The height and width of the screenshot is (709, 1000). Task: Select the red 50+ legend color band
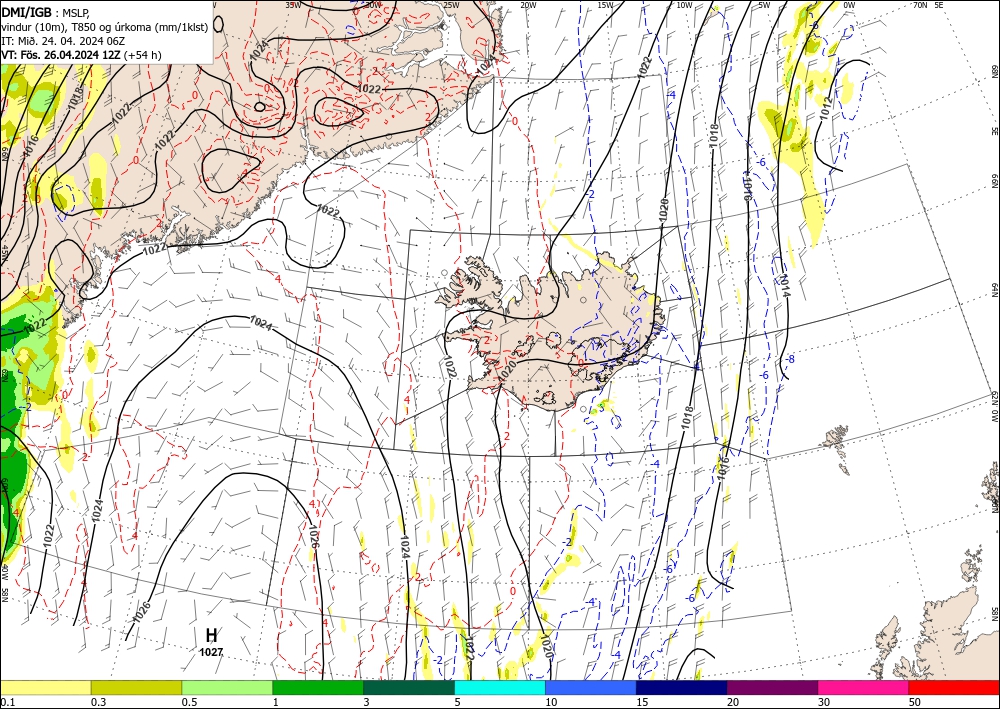point(954,687)
